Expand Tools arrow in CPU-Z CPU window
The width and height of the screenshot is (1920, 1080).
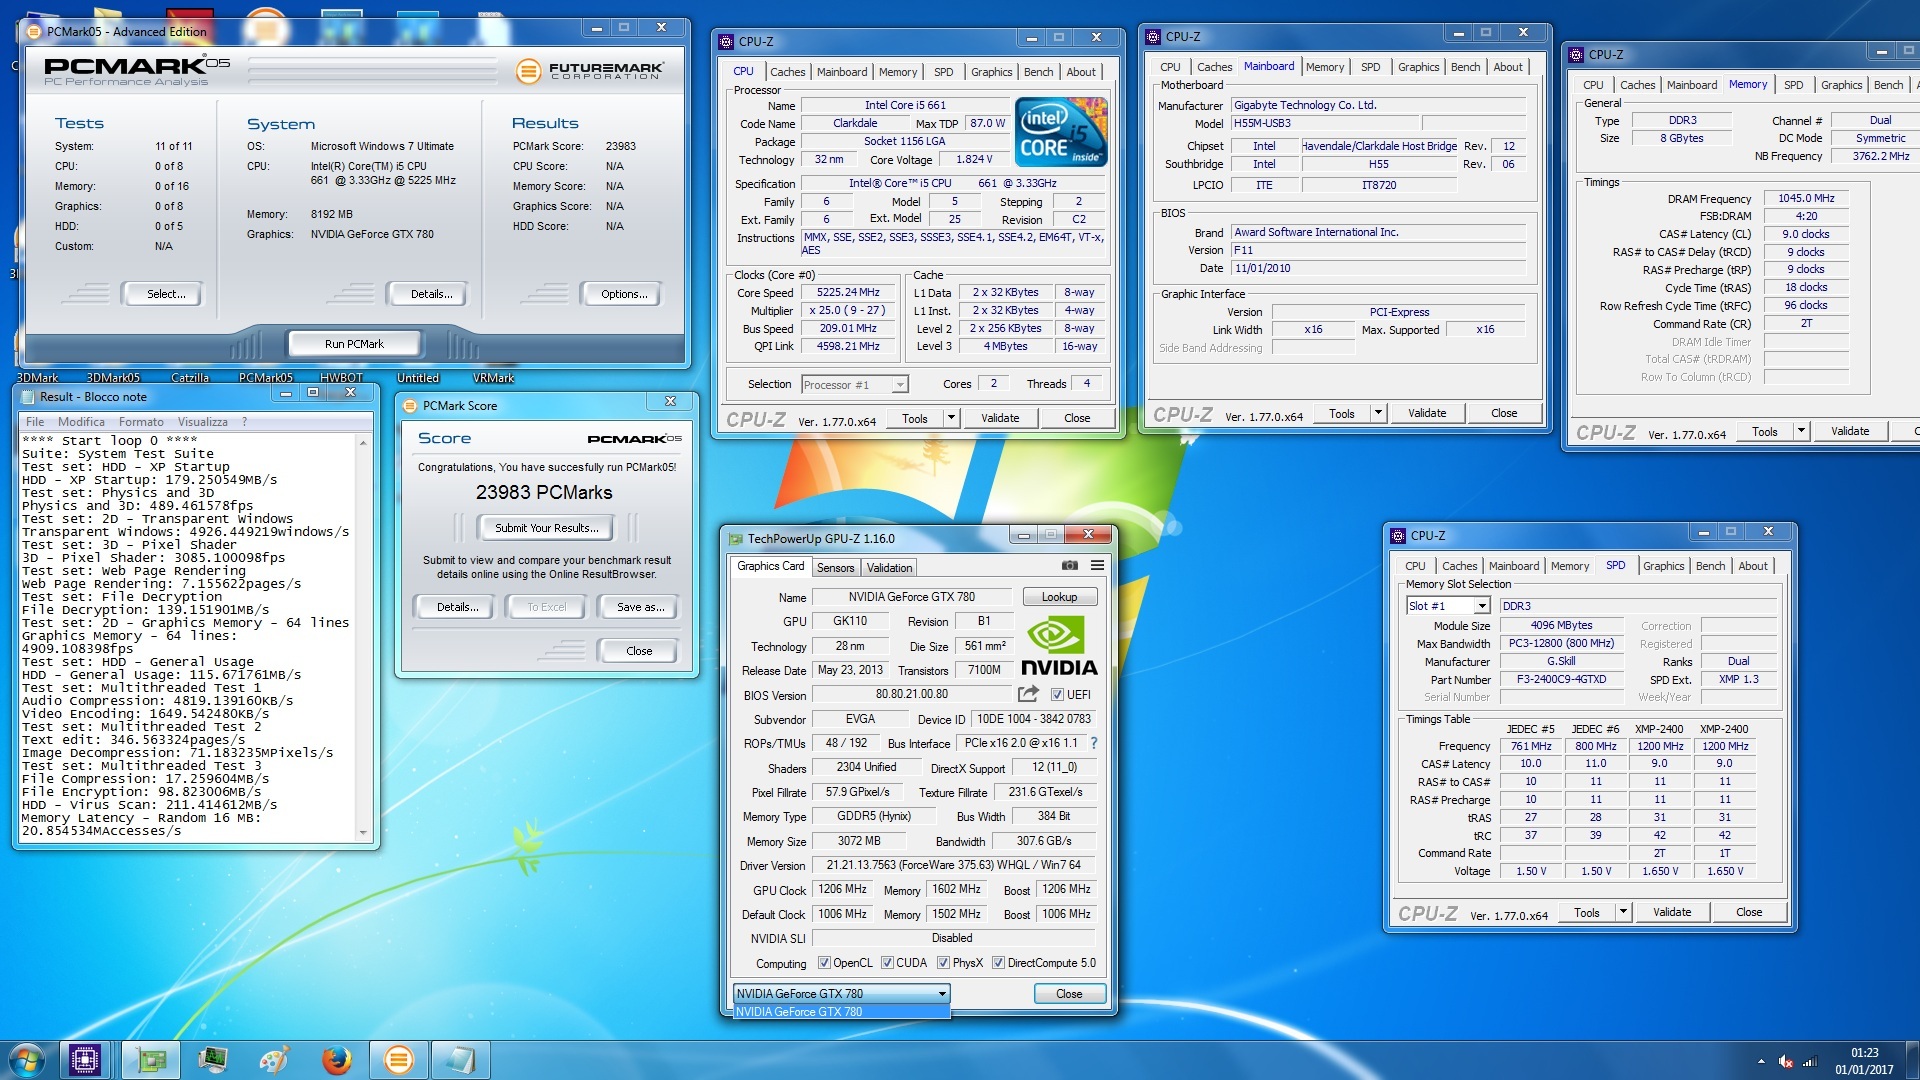point(951,418)
